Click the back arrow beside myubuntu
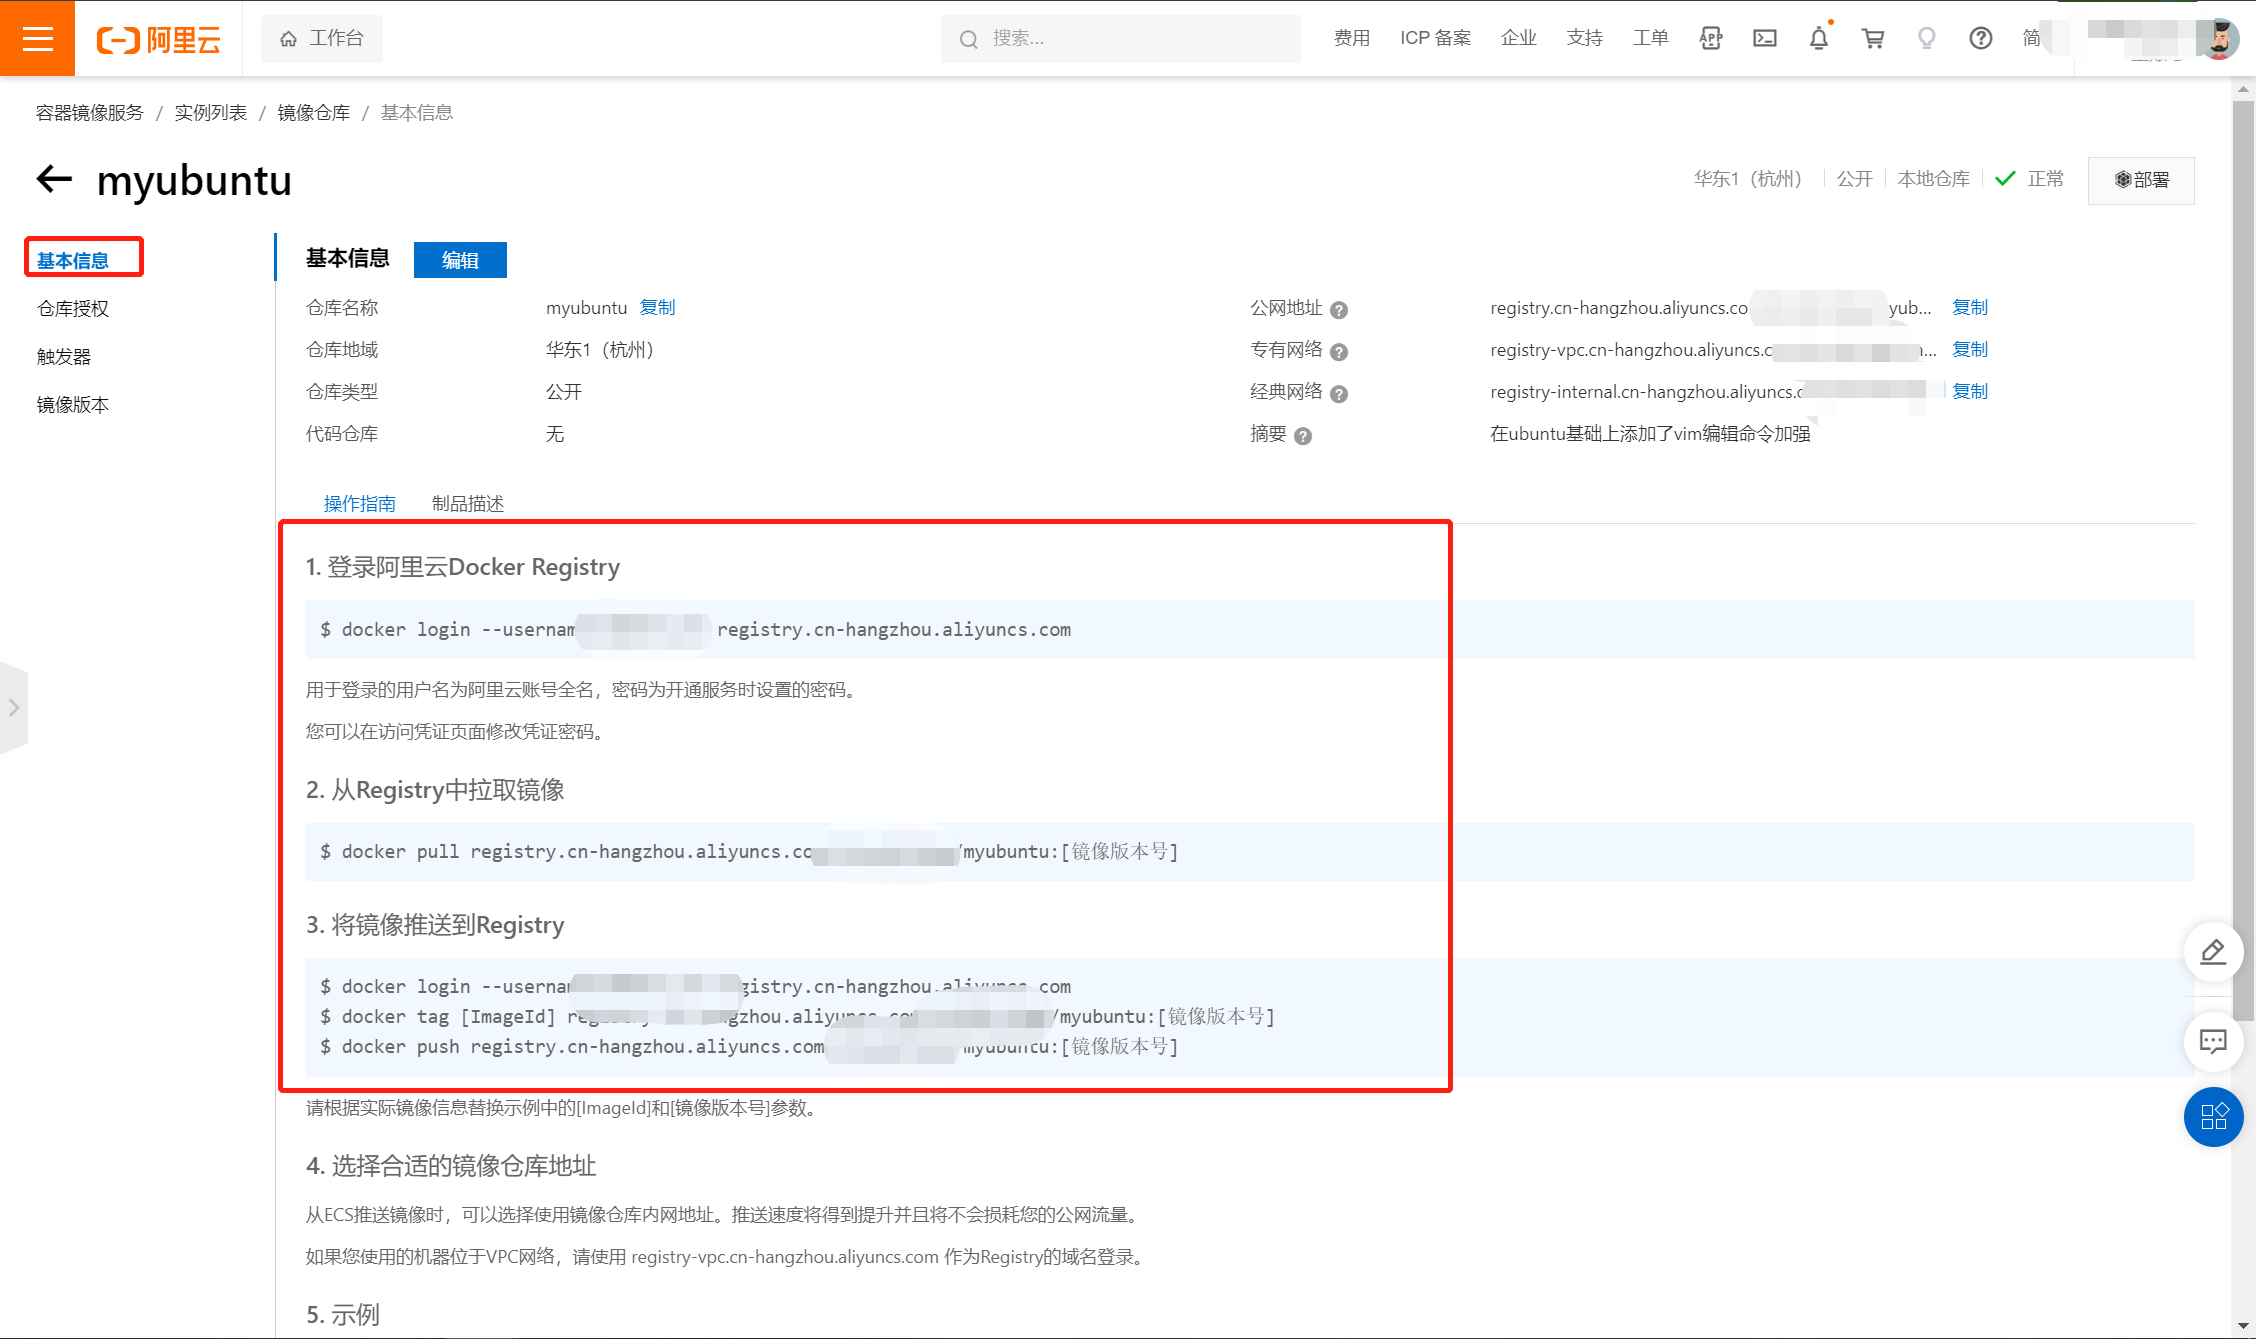This screenshot has height=1339, width=2256. click(x=54, y=179)
